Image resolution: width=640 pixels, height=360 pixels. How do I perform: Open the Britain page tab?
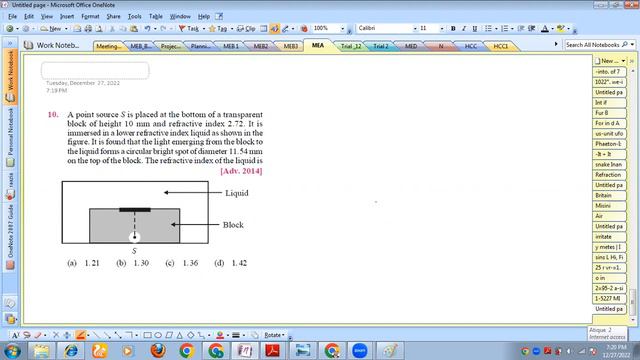(x=609, y=196)
